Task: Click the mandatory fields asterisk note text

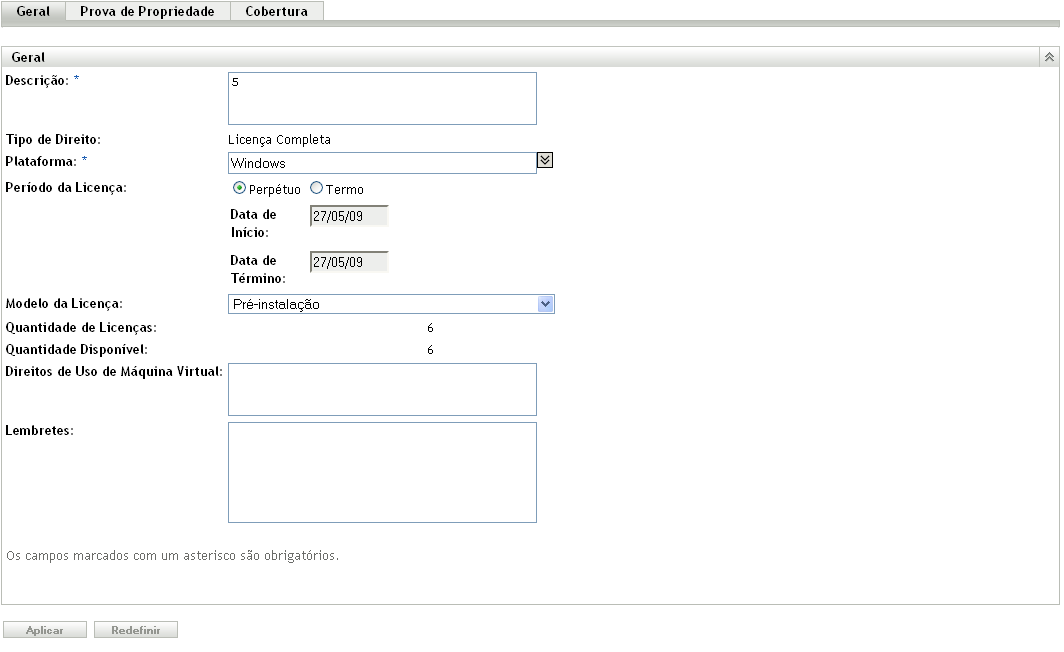Action: point(172,556)
